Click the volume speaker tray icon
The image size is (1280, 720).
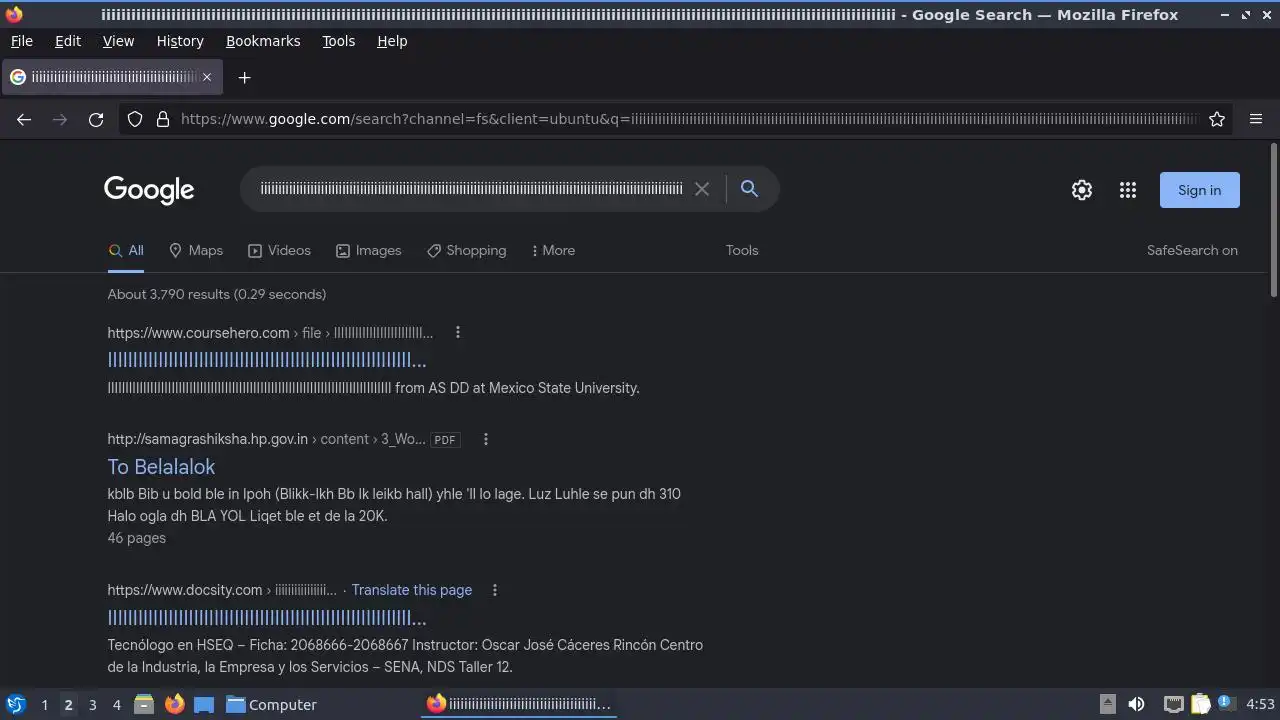click(x=1136, y=704)
